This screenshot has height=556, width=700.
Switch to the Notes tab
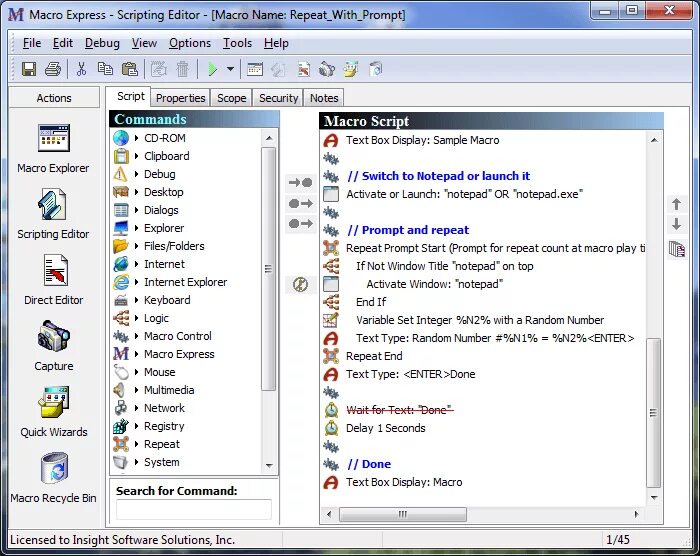324,98
